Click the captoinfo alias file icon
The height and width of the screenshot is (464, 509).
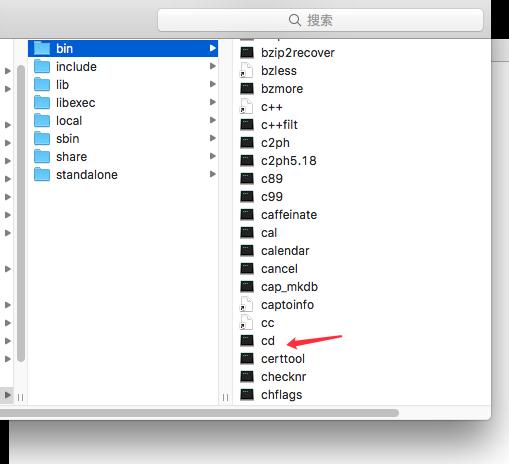[x=246, y=304]
